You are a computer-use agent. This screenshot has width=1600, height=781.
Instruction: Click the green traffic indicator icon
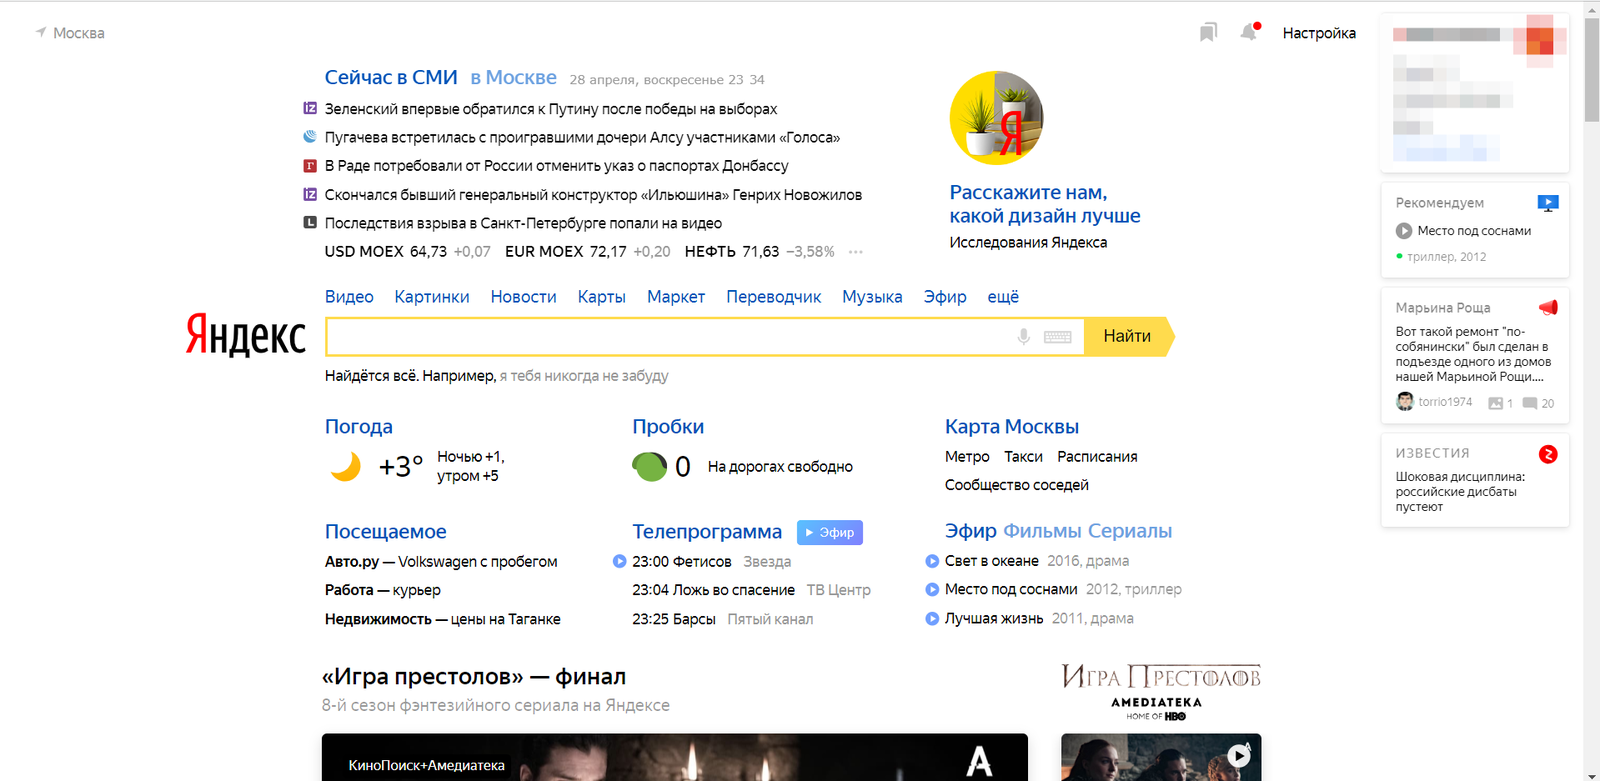649,466
